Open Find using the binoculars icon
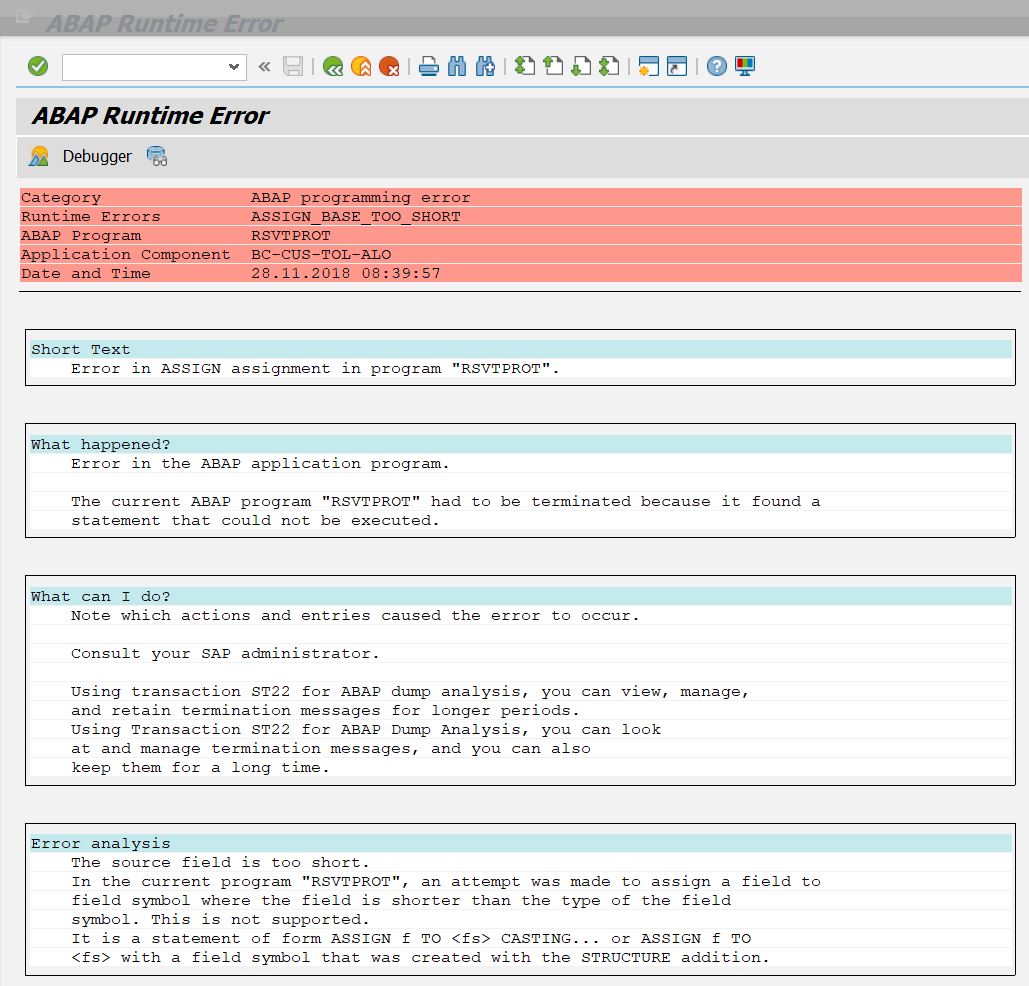This screenshot has width=1029, height=986. point(457,66)
